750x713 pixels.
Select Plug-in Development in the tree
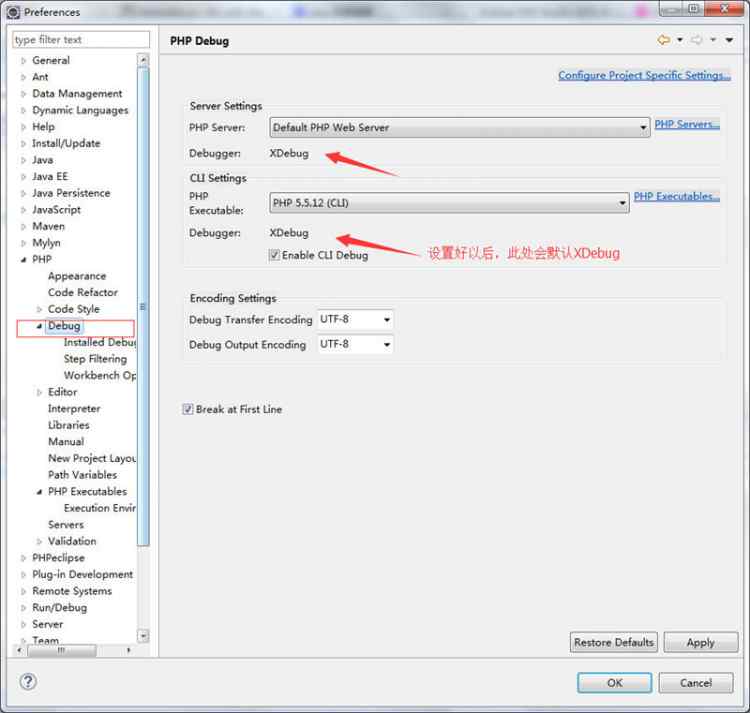pos(83,575)
